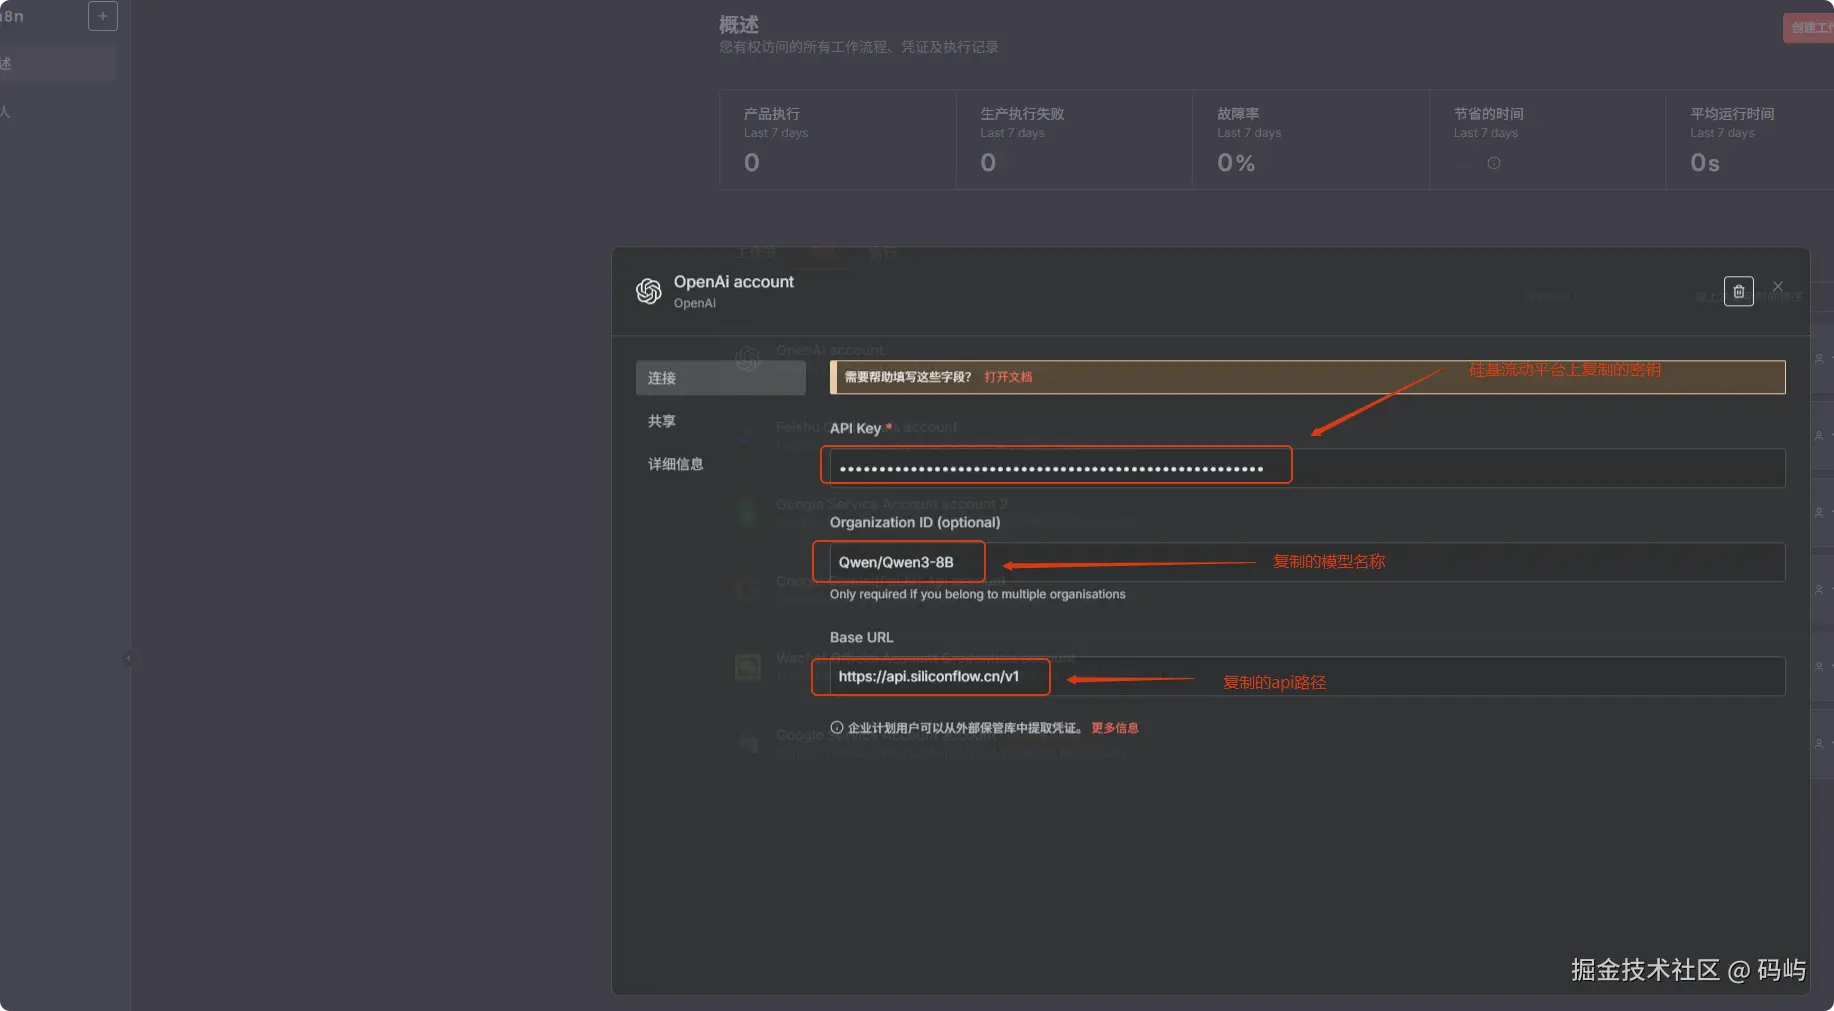Delete the OpenAi account credential via trash icon

1738,291
